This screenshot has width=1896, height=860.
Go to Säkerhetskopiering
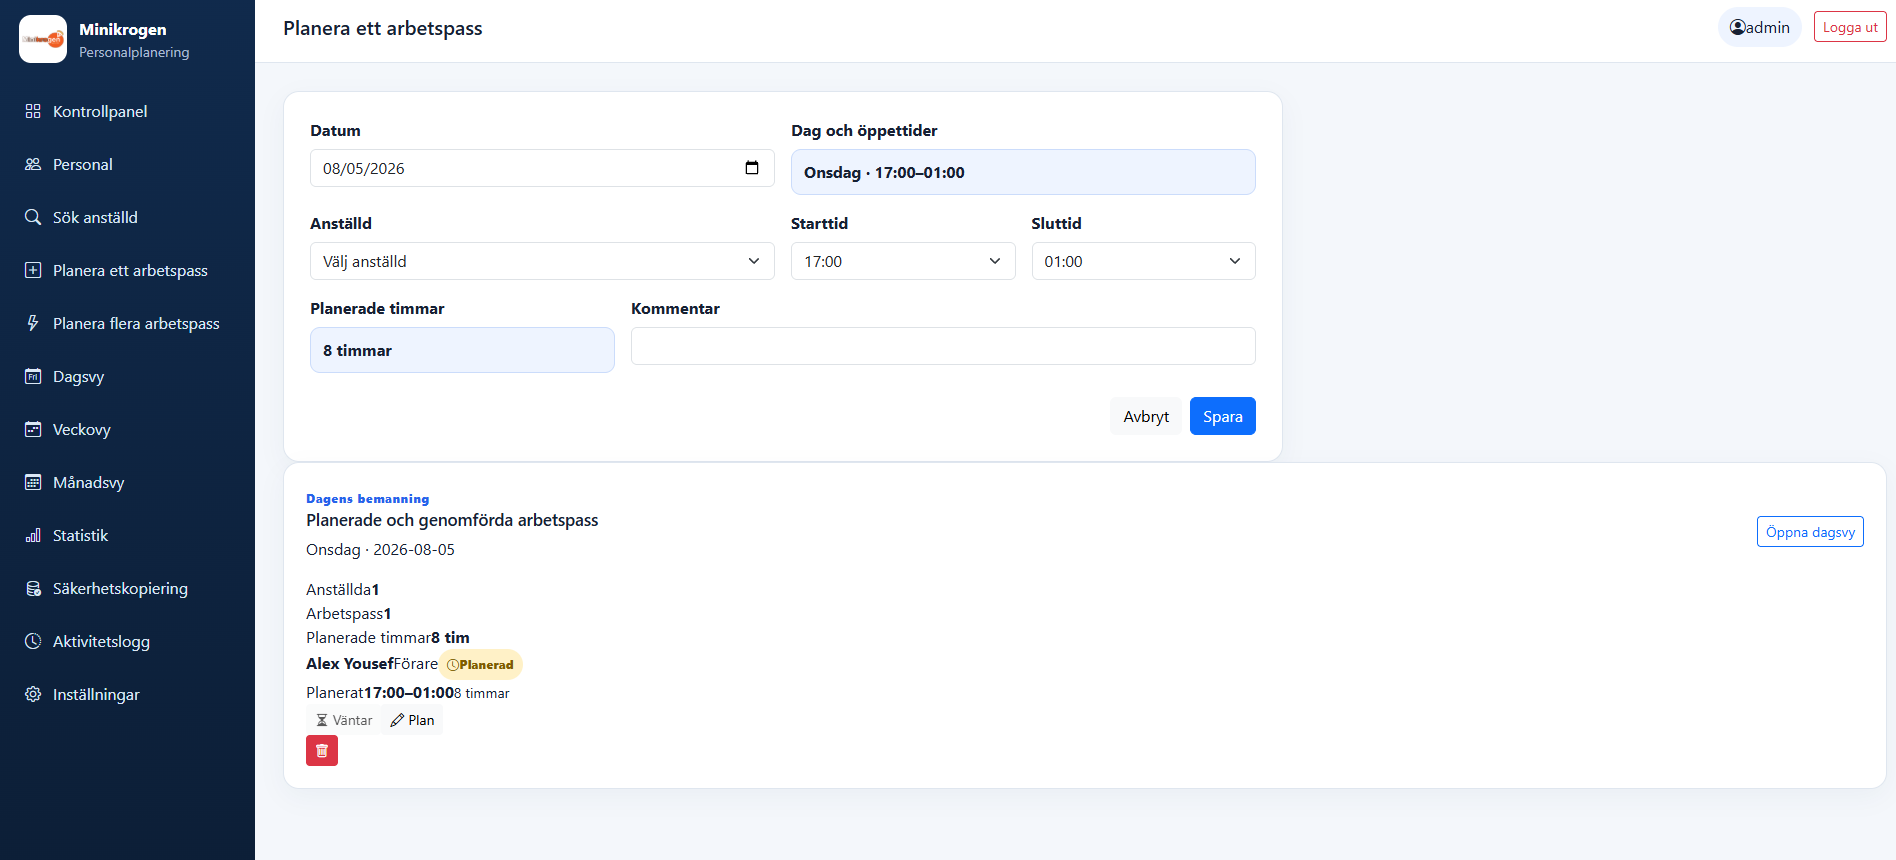click(x=127, y=588)
